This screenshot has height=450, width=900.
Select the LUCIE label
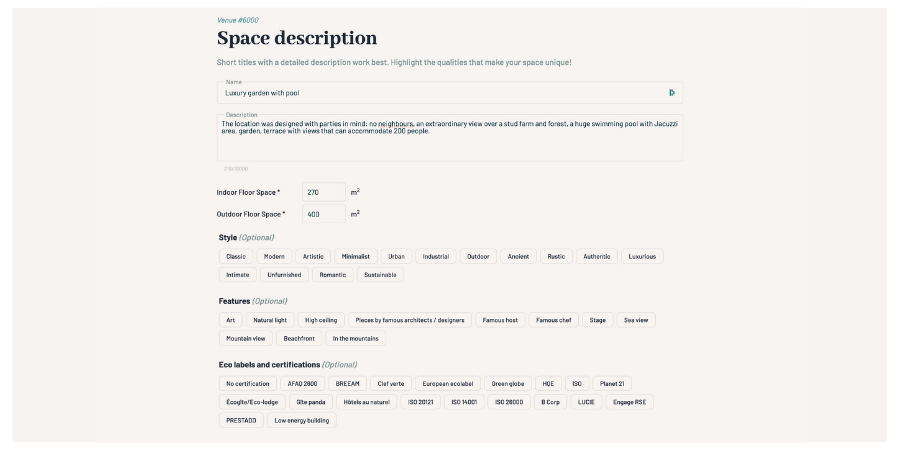[587, 402]
